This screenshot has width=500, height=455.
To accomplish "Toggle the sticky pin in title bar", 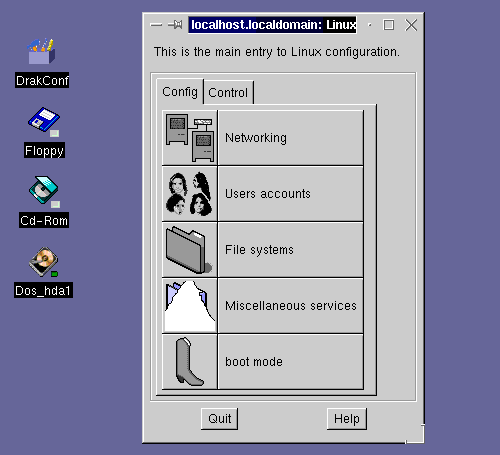I will pos(175,24).
